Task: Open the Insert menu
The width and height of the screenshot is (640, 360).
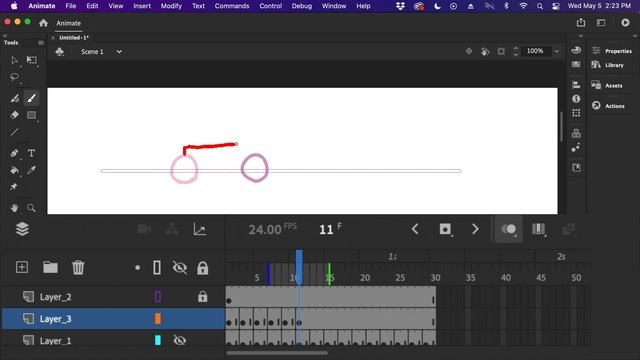Action: point(142,6)
